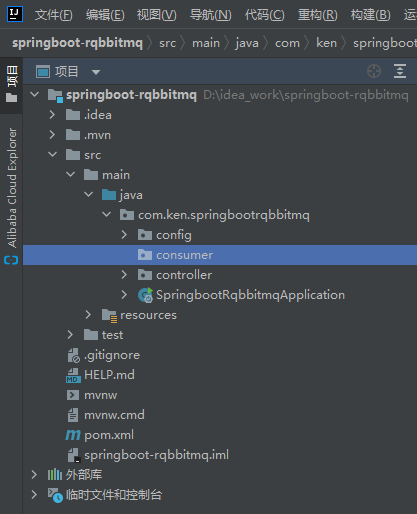Click the src breadcrumb
The image size is (417, 514).
click(167, 43)
